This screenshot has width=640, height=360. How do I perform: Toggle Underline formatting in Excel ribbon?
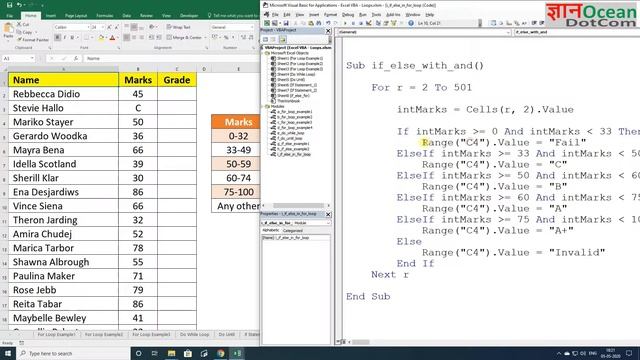[x=72, y=38]
